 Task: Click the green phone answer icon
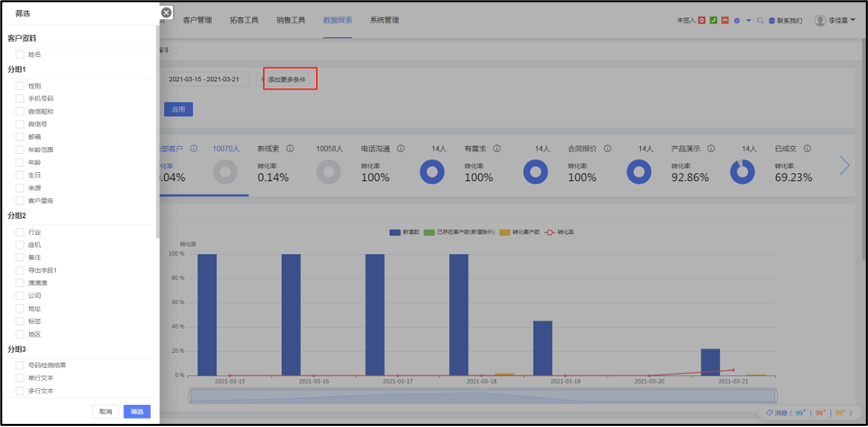[x=714, y=20]
